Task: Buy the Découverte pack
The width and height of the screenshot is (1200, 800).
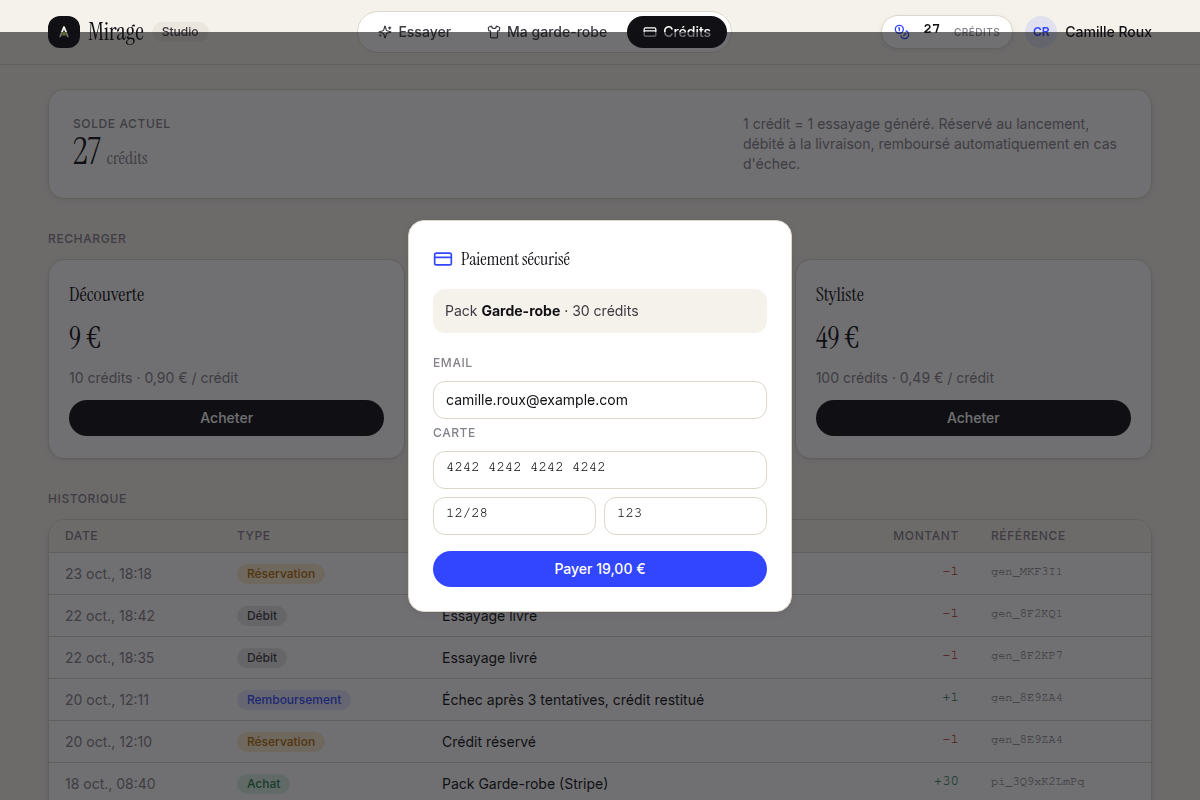Action: point(226,418)
